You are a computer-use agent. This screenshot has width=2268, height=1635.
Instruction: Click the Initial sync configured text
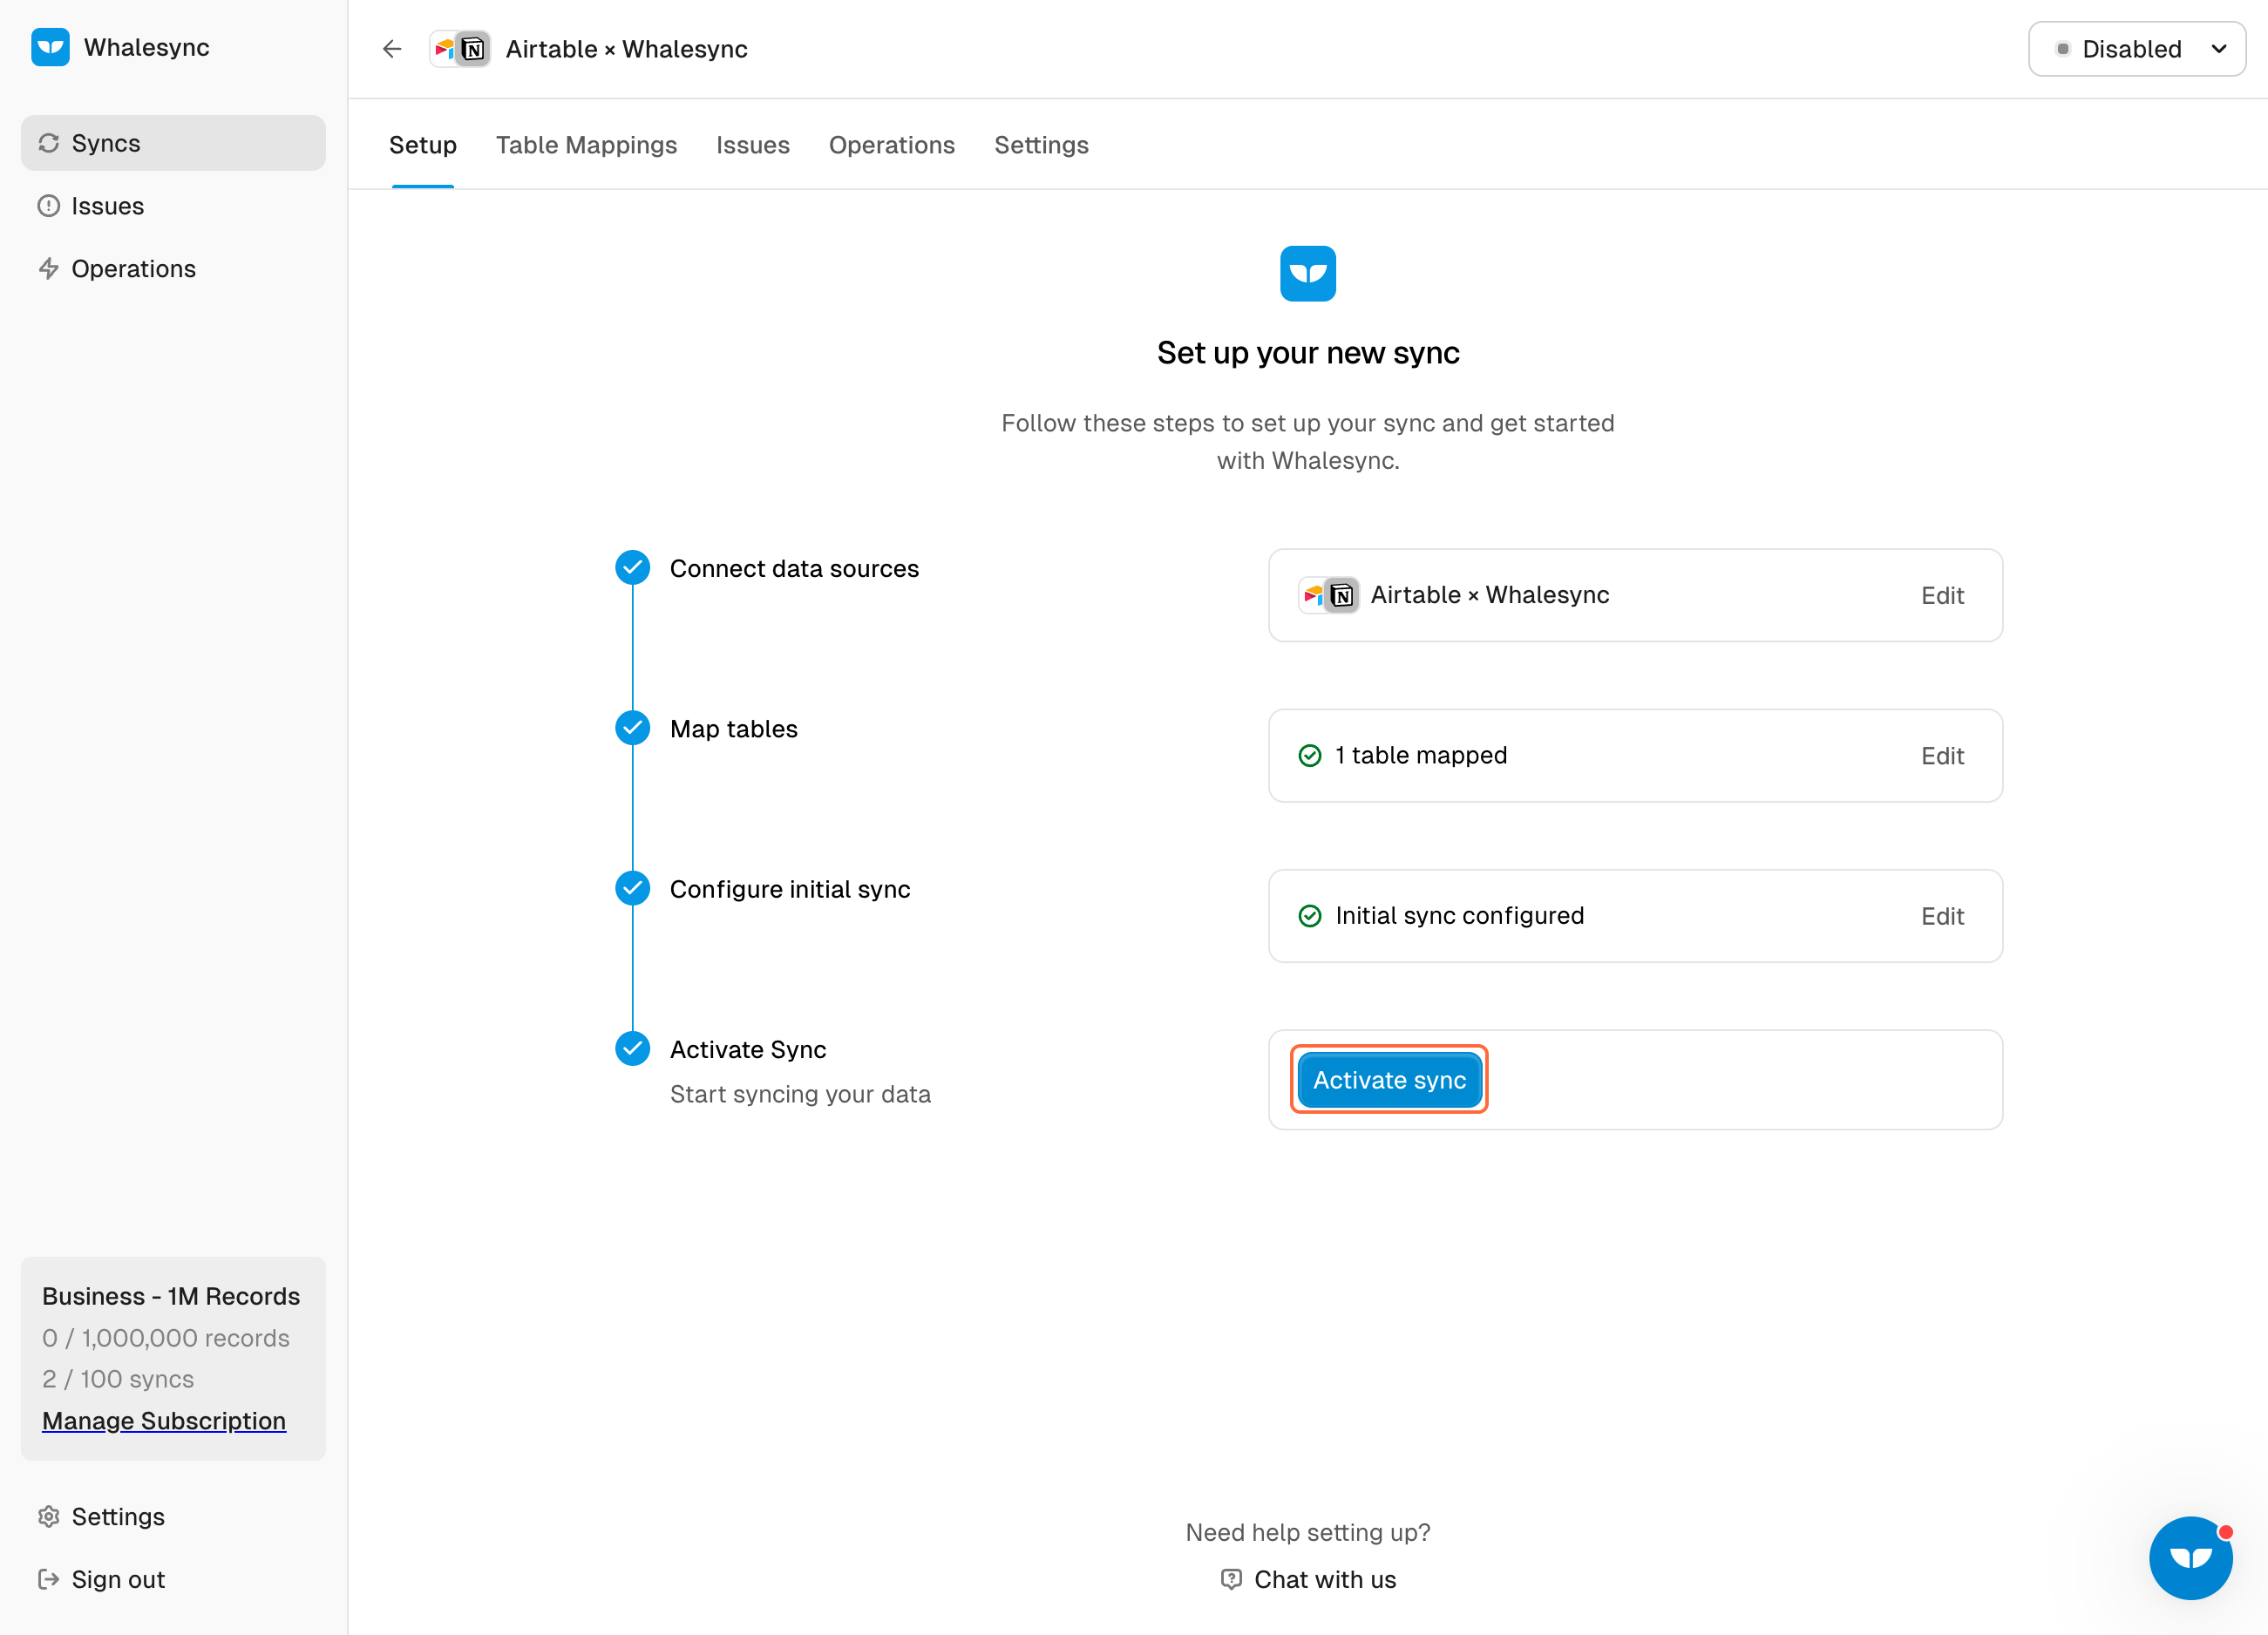(1460, 916)
